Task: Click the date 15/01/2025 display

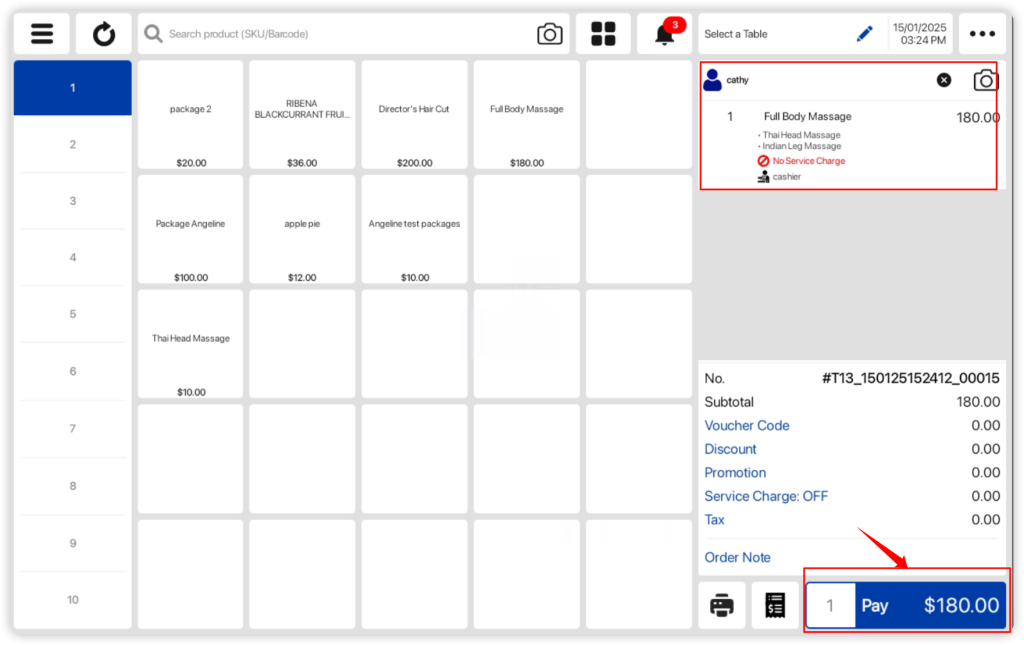Action: (920, 28)
